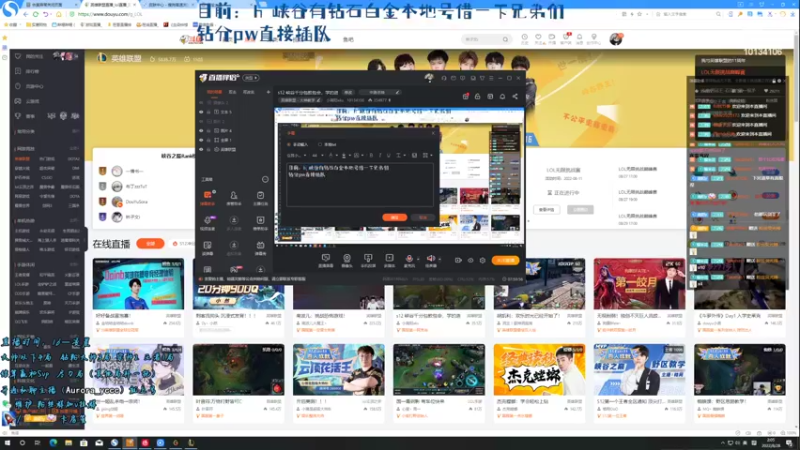Click the webcam source icon in bottom bar
800x450 pixels.
click(347, 260)
